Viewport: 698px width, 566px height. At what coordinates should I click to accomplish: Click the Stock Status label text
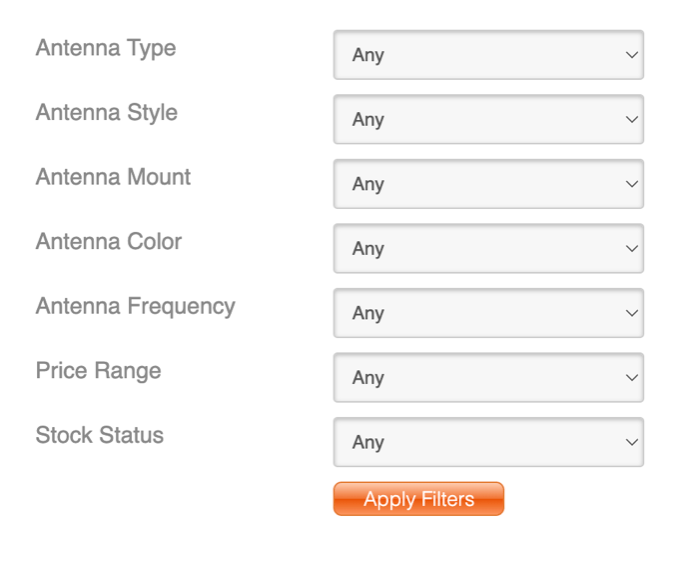click(x=99, y=435)
